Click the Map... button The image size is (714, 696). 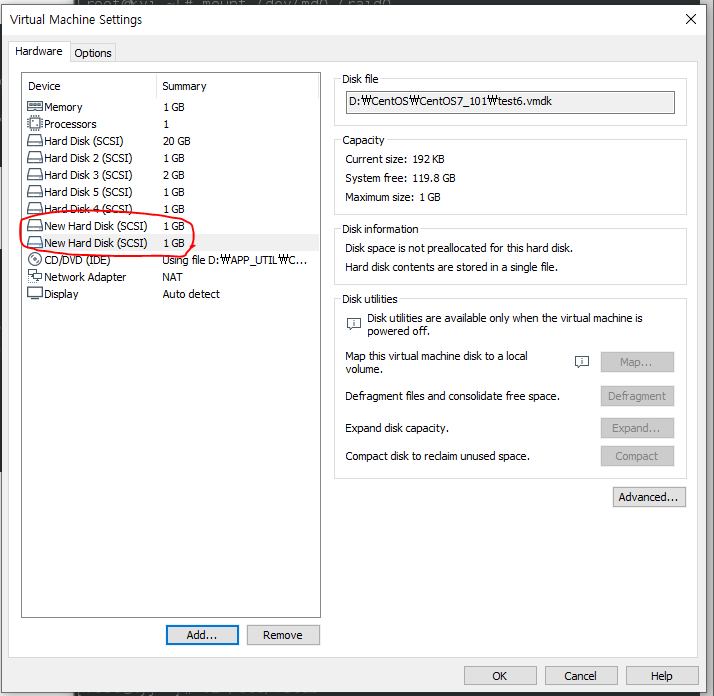(x=637, y=362)
